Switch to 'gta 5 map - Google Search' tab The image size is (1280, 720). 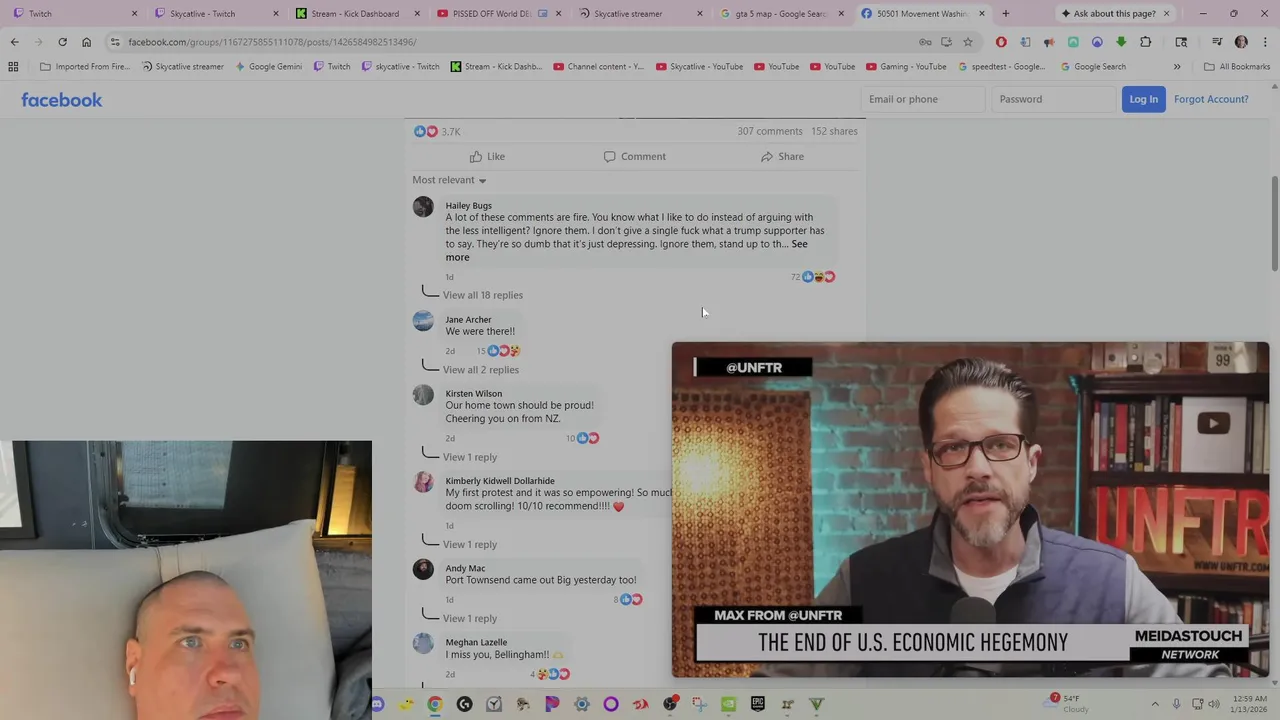tap(781, 13)
